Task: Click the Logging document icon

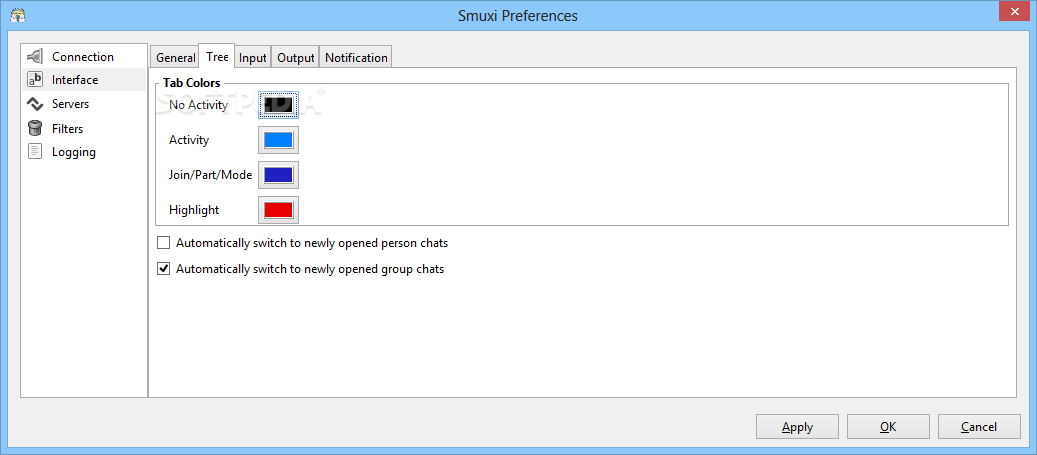Action: [x=35, y=151]
